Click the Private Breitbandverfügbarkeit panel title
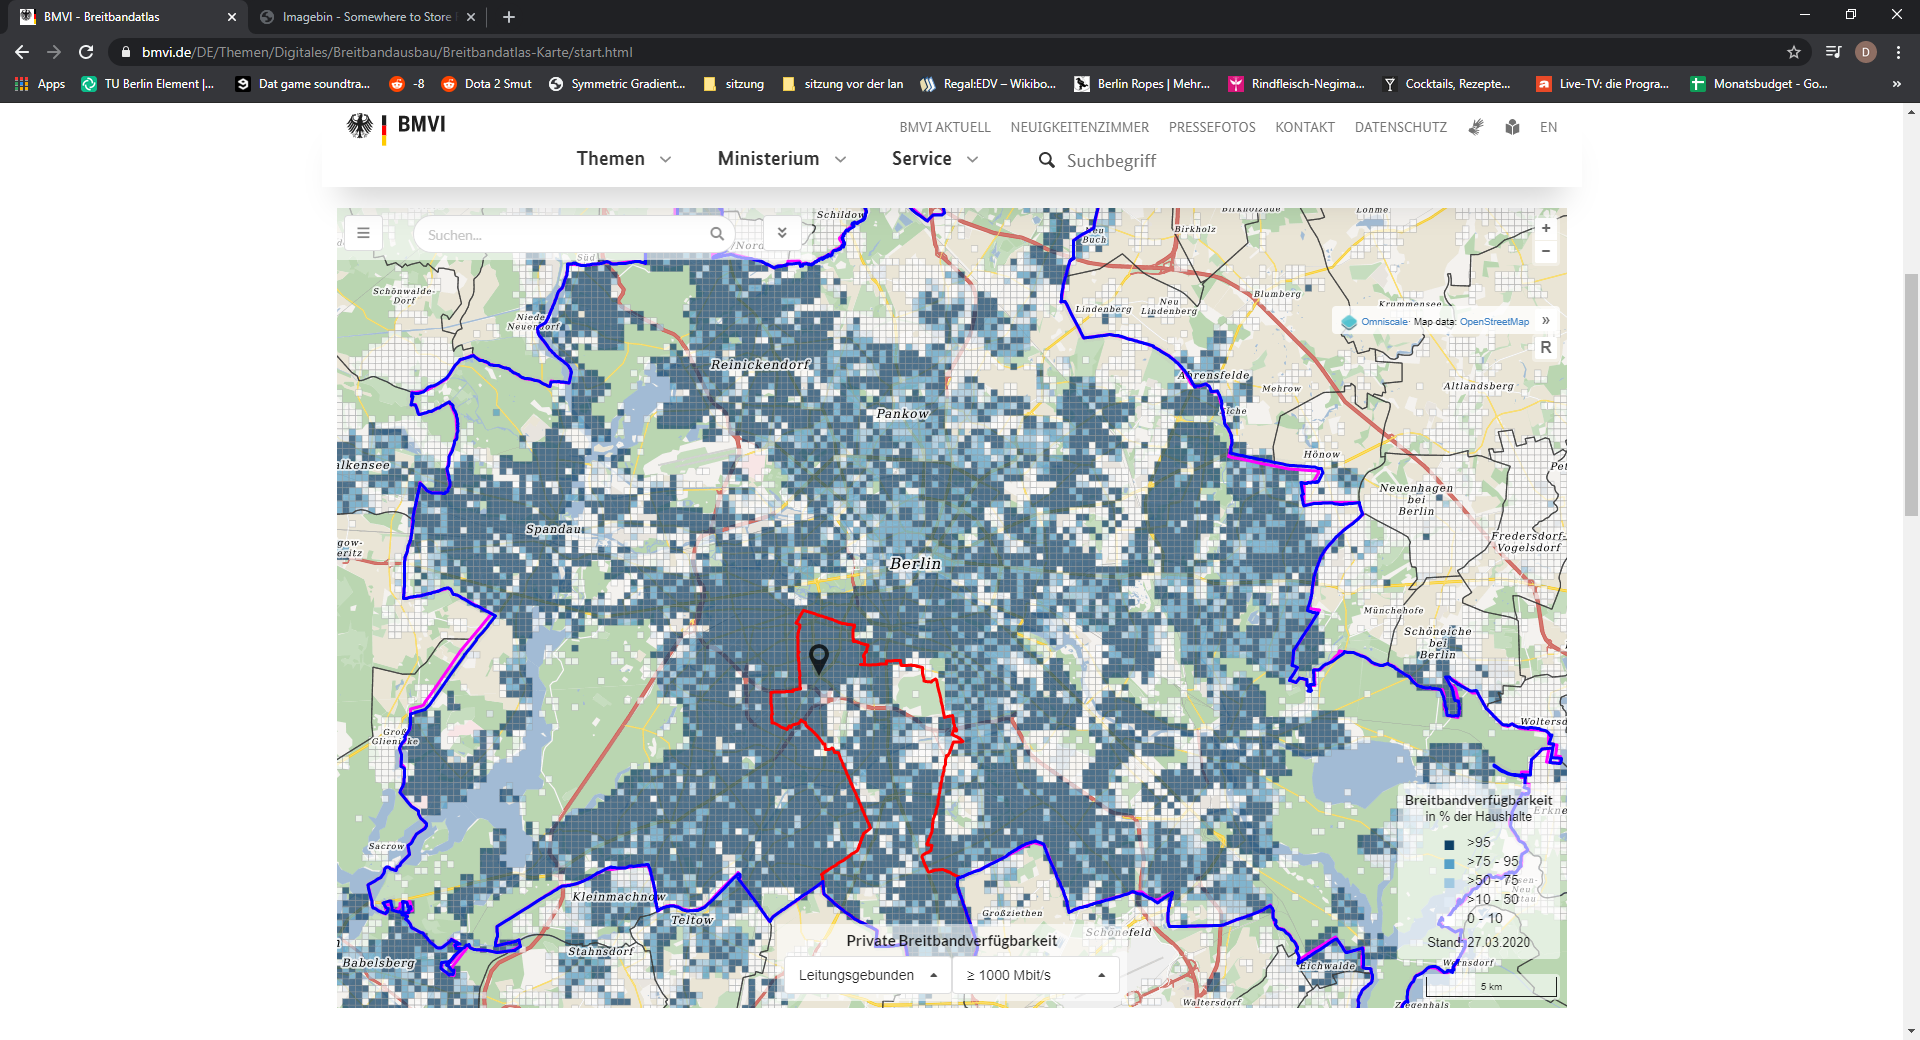 click(952, 941)
